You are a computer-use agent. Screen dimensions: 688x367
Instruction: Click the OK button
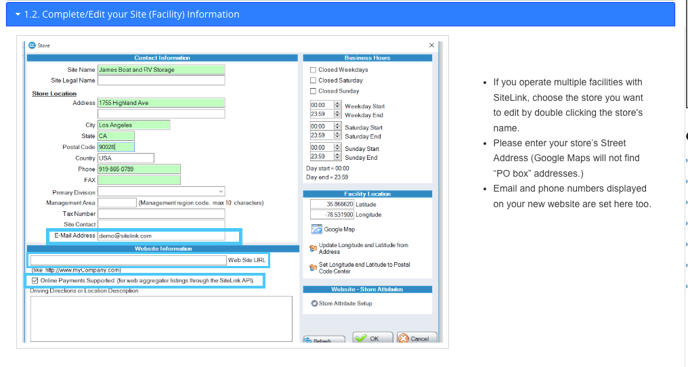point(373,338)
